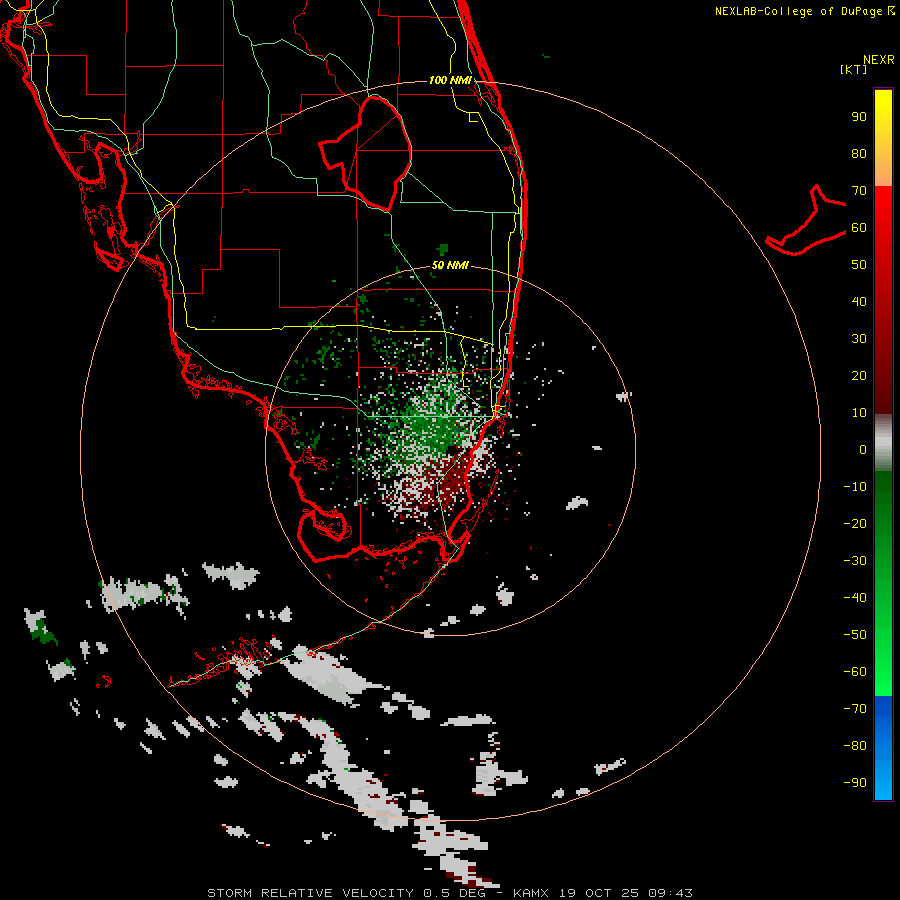The width and height of the screenshot is (900, 900).
Task: Click the 09:43 timestamp in caption
Action: pyautogui.click(x=670, y=893)
